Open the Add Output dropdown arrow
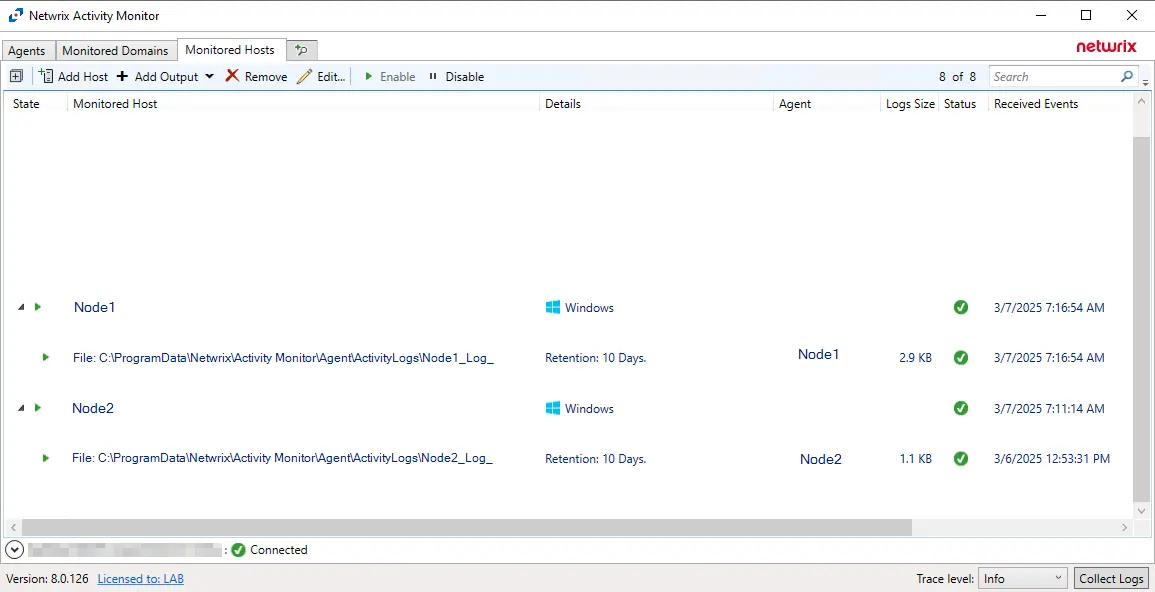Image resolution: width=1155 pixels, height=592 pixels. pos(208,76)
